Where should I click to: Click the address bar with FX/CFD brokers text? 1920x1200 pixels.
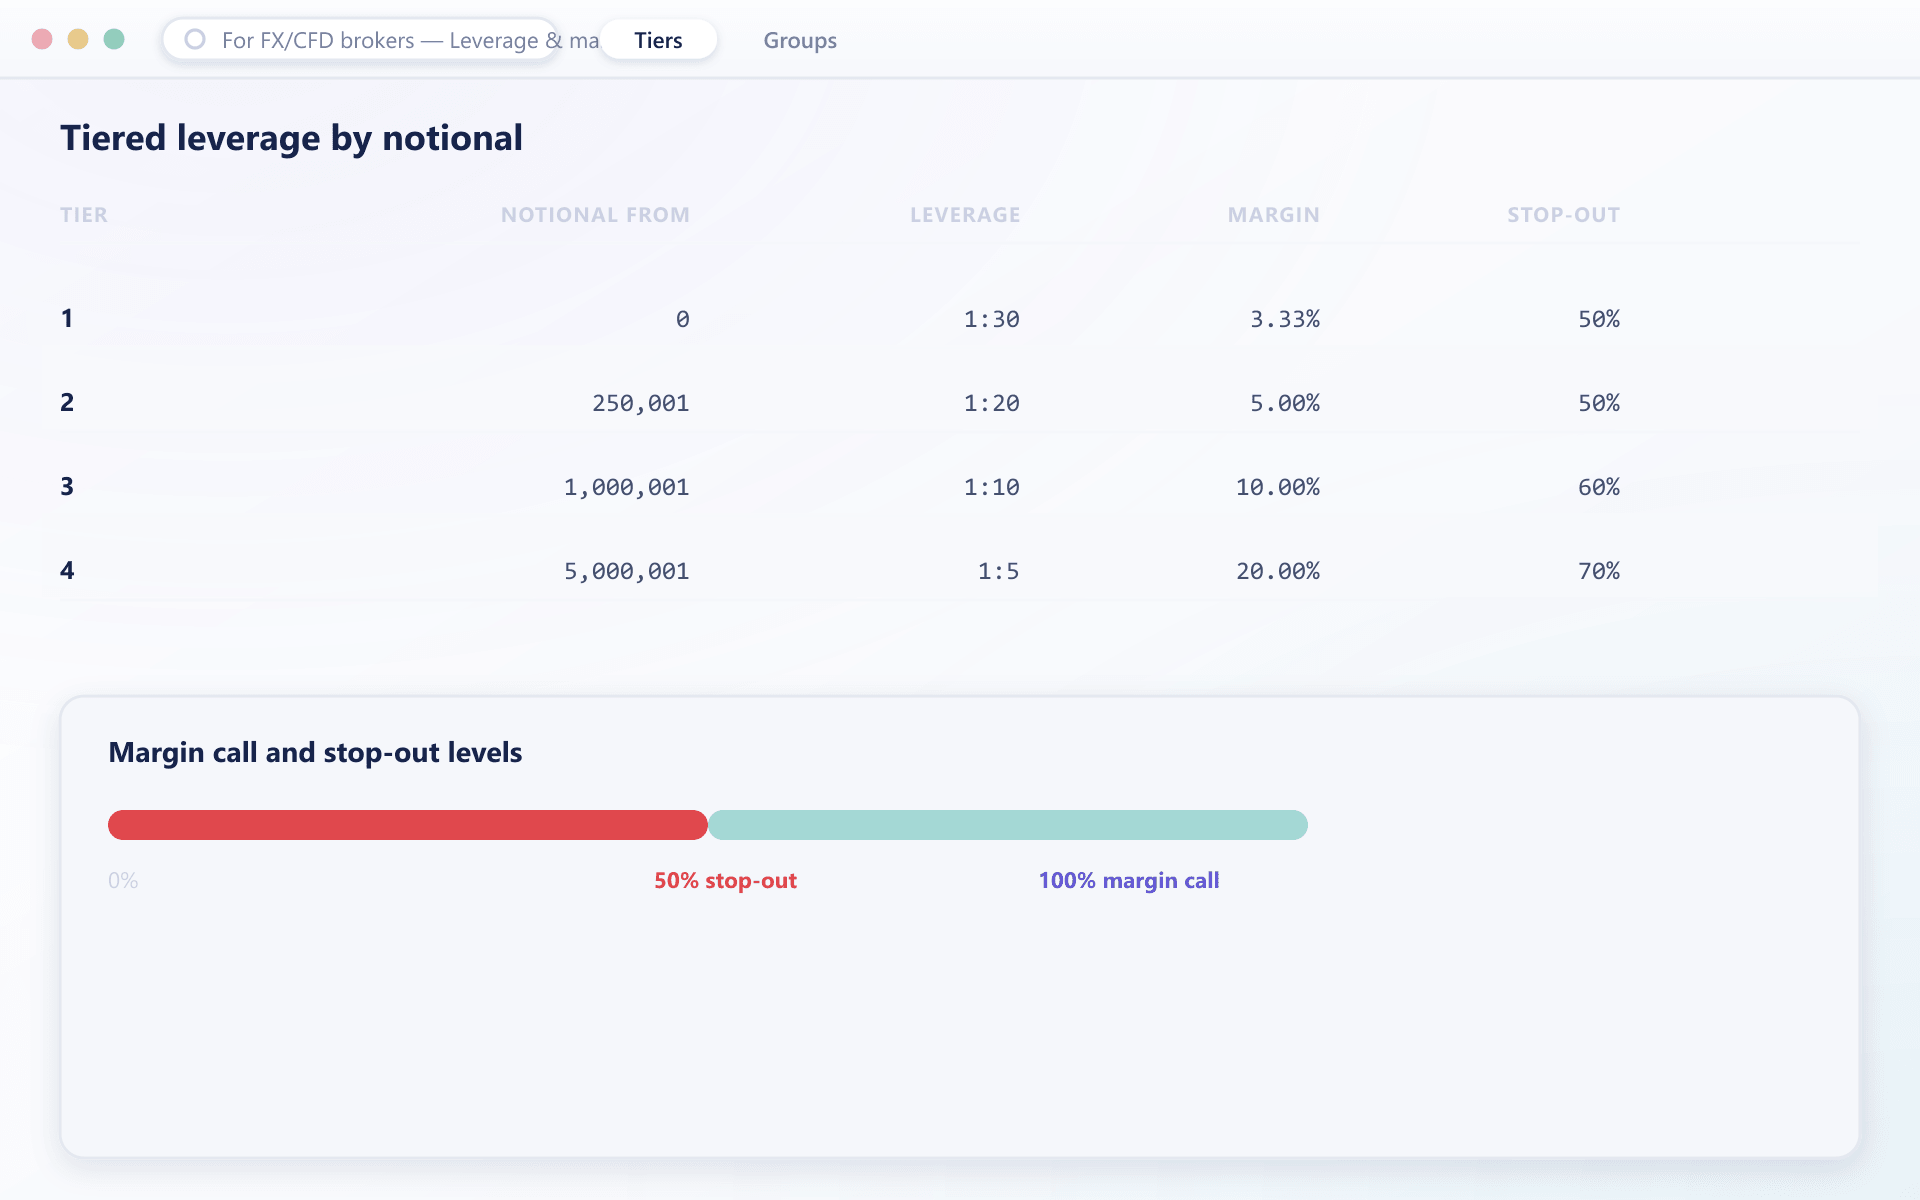(360, 40)
